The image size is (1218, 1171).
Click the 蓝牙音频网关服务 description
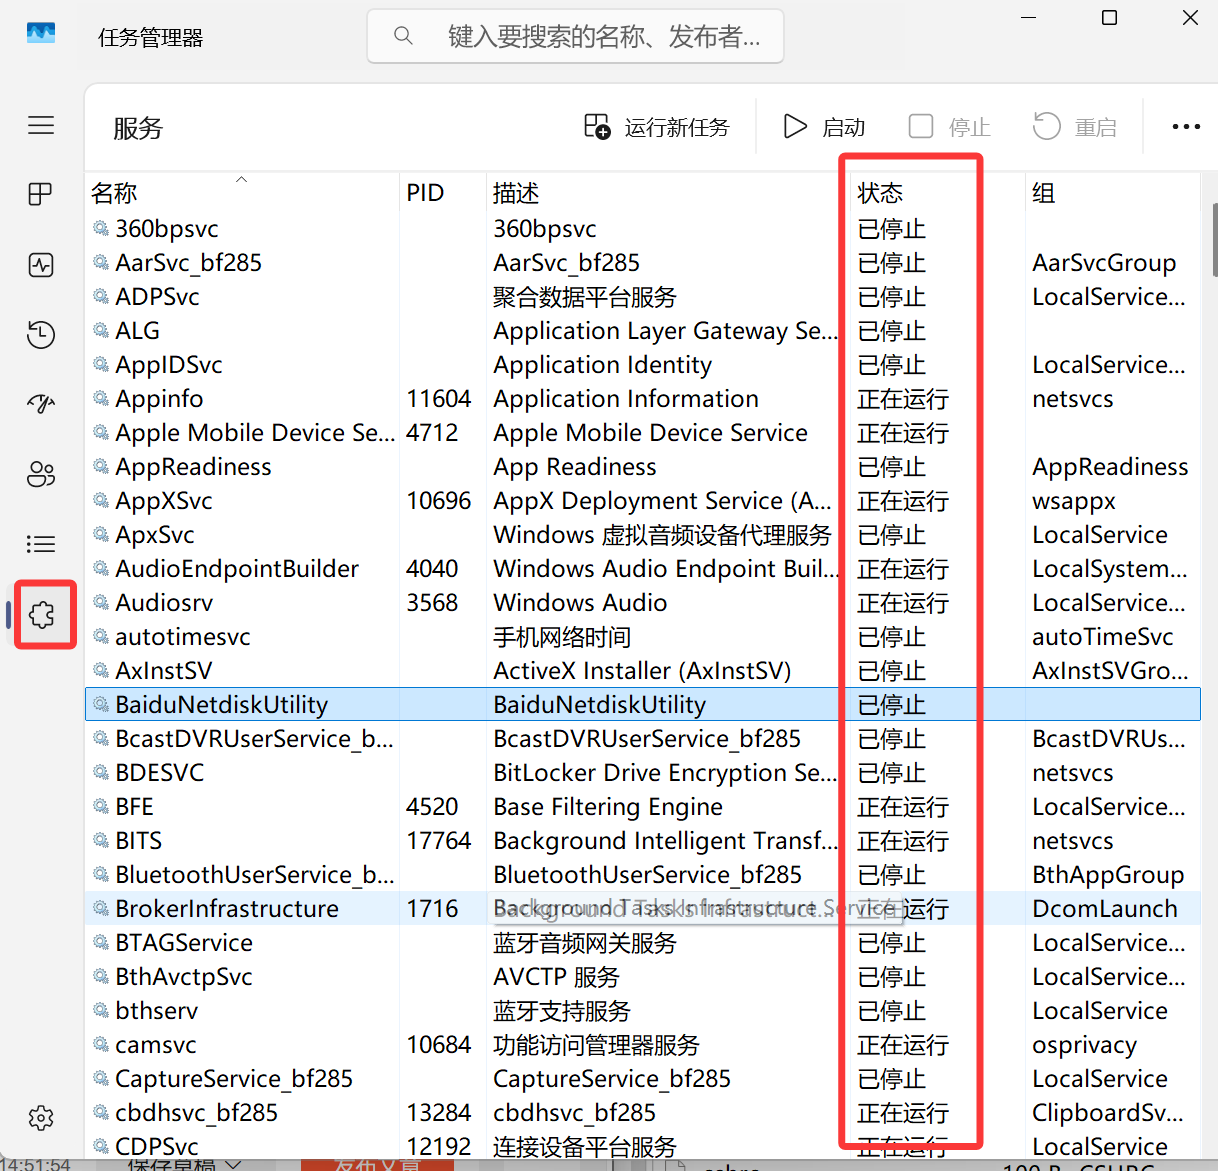pyautogui.click(x=585, y=943)
